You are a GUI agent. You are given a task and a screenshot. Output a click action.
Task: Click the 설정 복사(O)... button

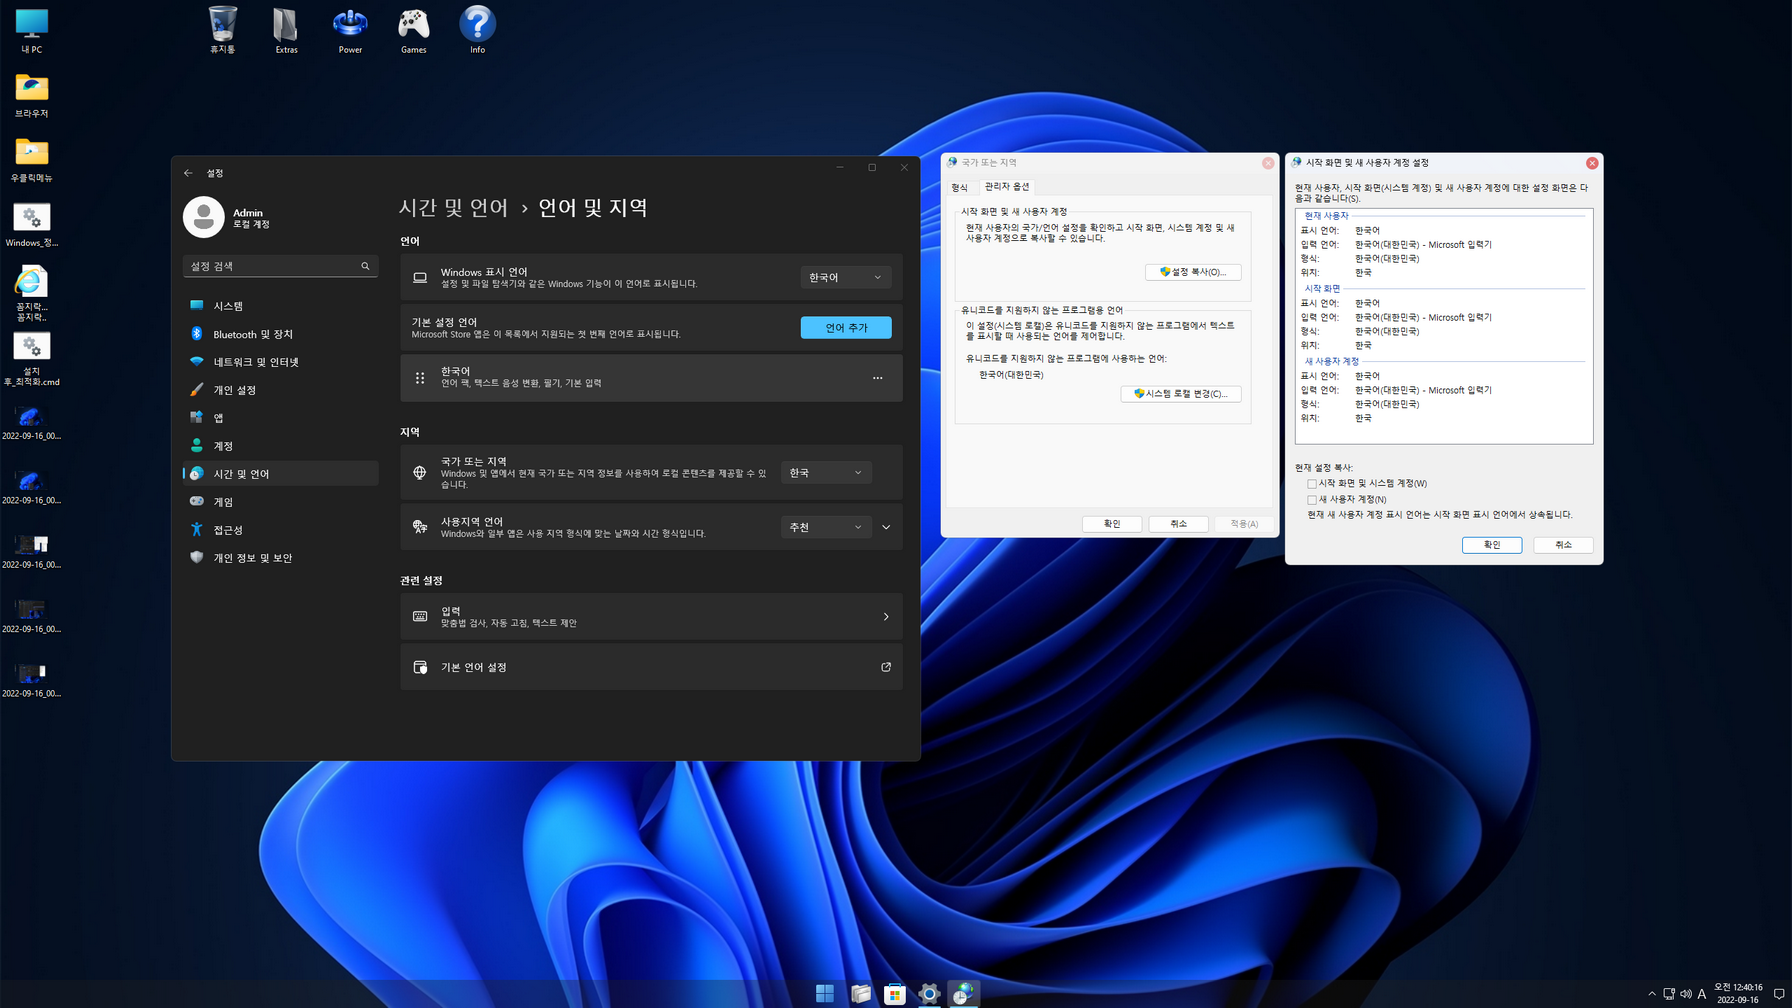1193,272
